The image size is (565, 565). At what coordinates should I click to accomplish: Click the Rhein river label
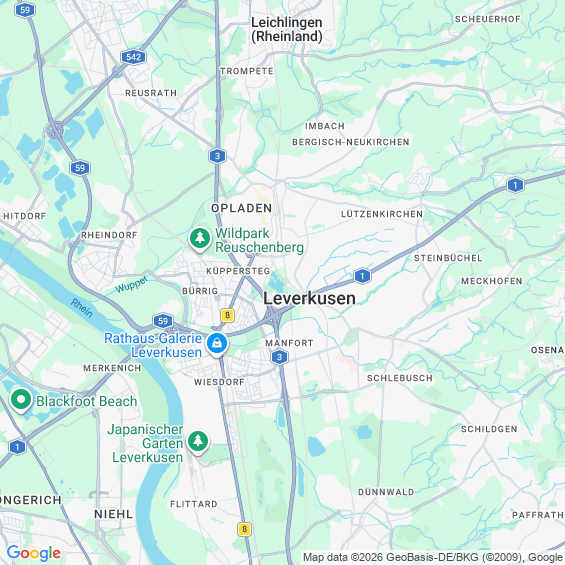(x=82, y=308)
